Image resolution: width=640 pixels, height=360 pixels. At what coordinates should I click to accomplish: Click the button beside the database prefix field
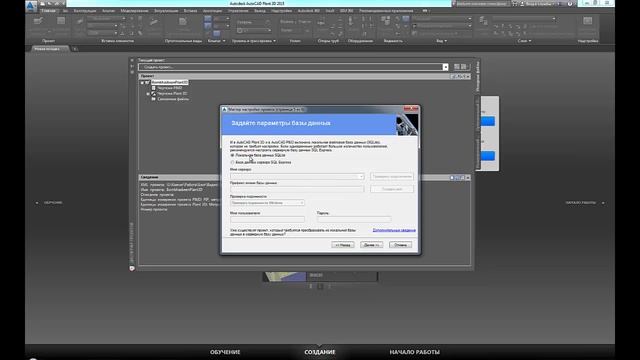pyautogui.click(x=392, y=189)
